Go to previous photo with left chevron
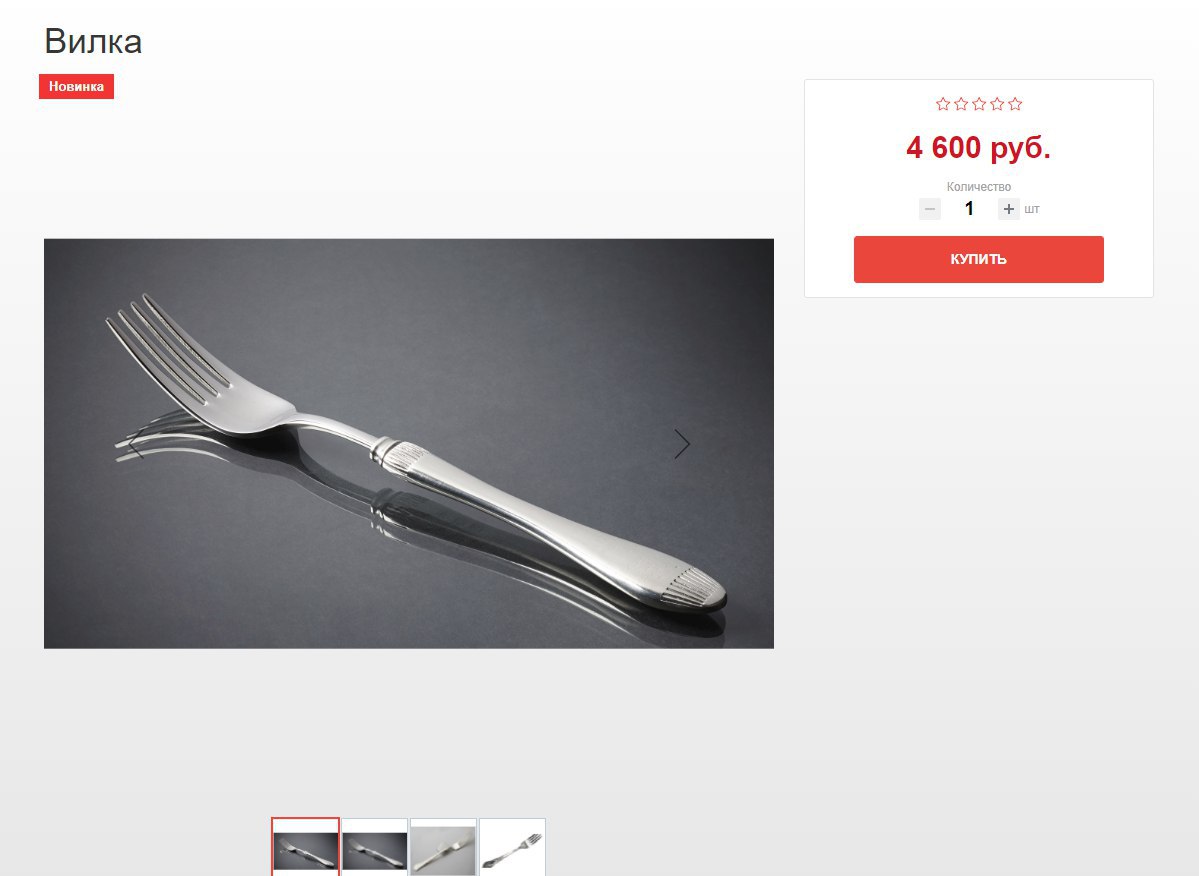Screen dimensions: 1199x876 click(x=136, y=444)
